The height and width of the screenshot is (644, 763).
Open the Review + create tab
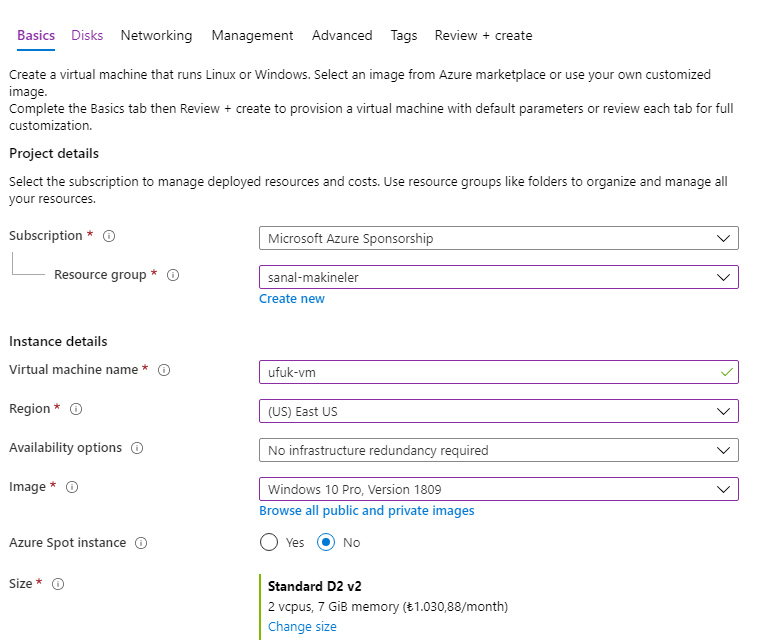click(x=483, y=36)
